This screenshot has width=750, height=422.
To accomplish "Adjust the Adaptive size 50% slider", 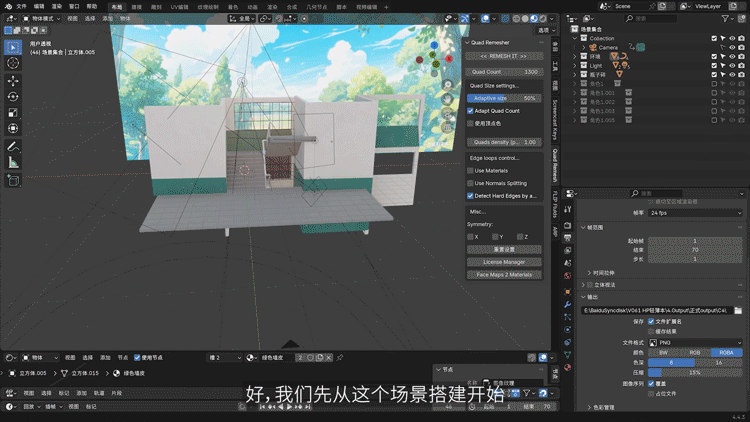I will (x=504, y=98).
